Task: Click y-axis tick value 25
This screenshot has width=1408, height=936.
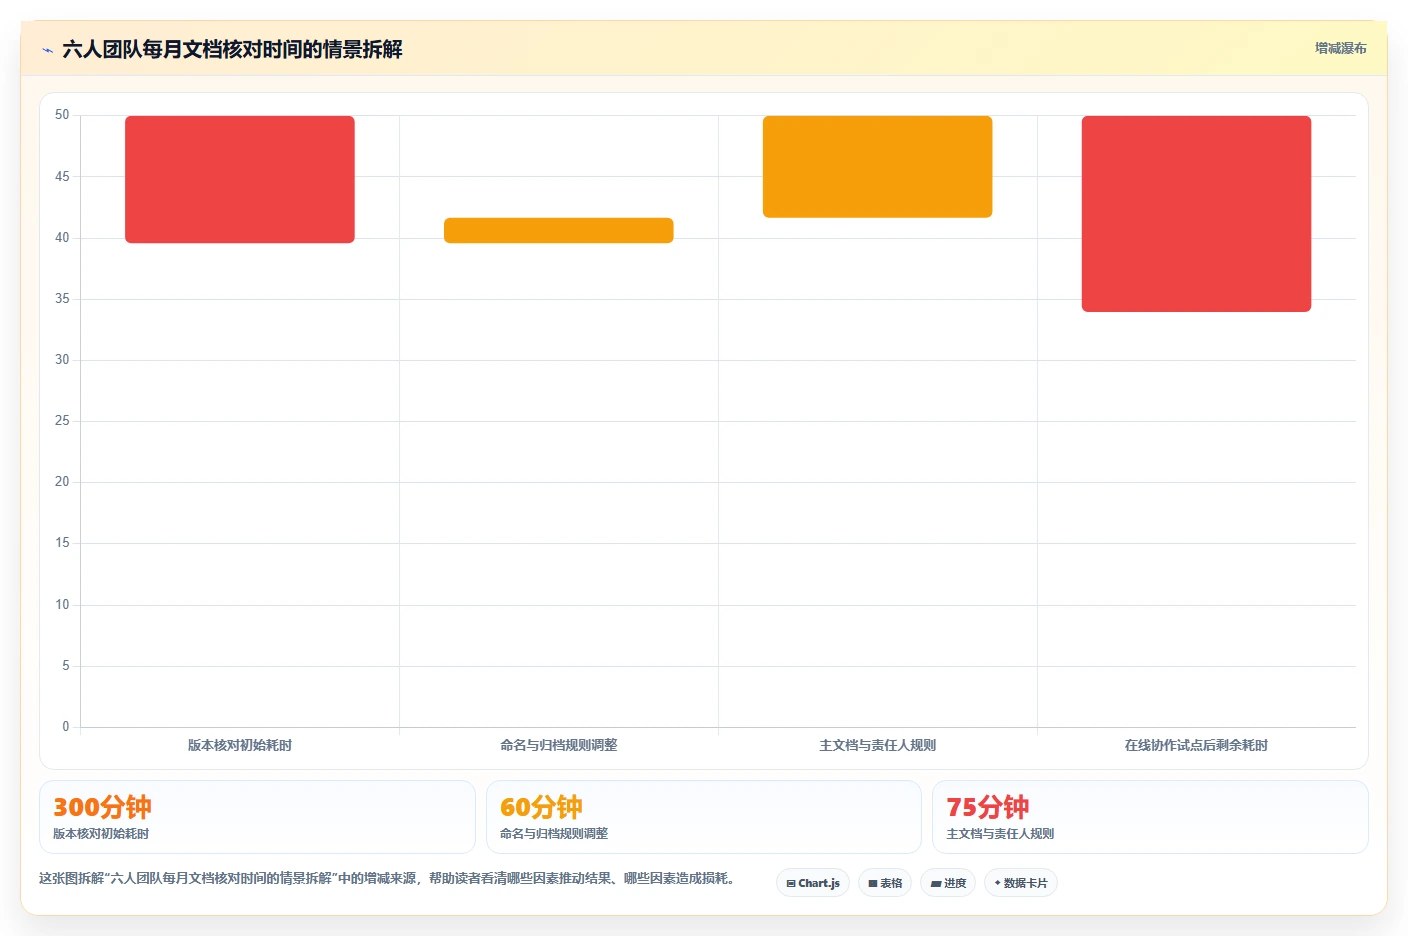Action: pos(62,421)
